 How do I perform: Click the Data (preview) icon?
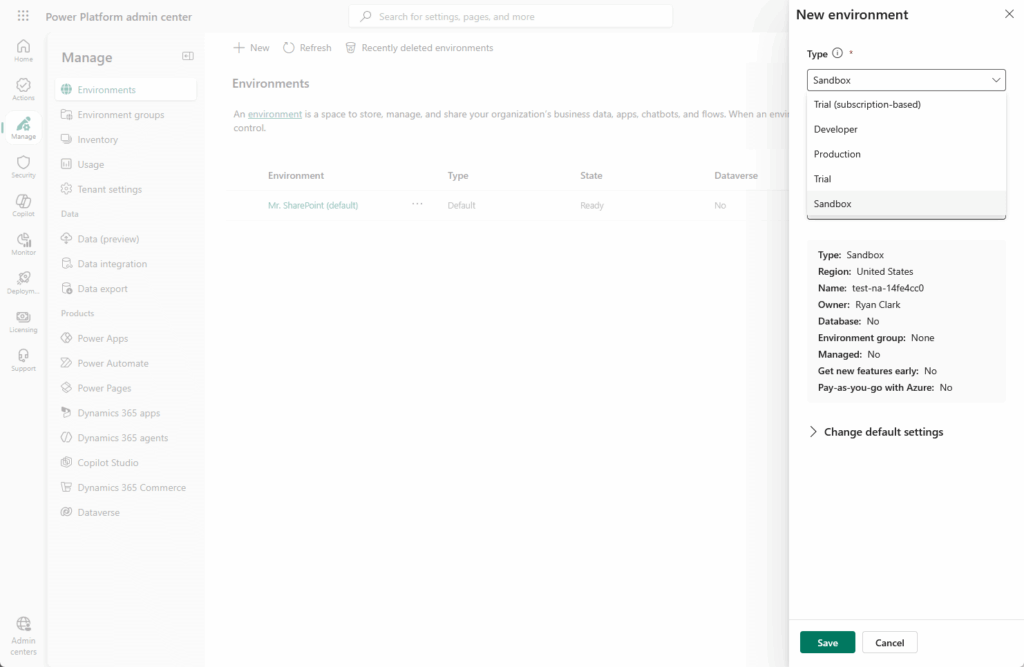tap(67, 238)
